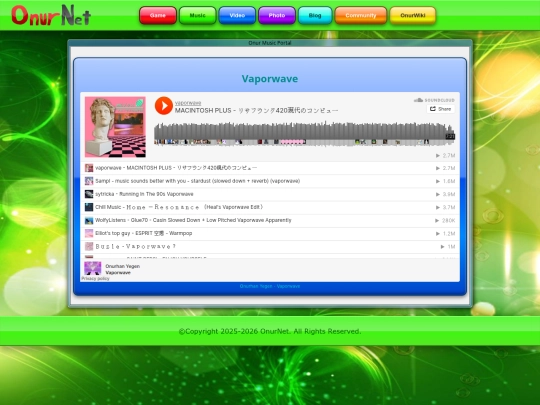Click the OnurNet logo
The height and width of the screenshot is (405, 540).
pos(51,15)
